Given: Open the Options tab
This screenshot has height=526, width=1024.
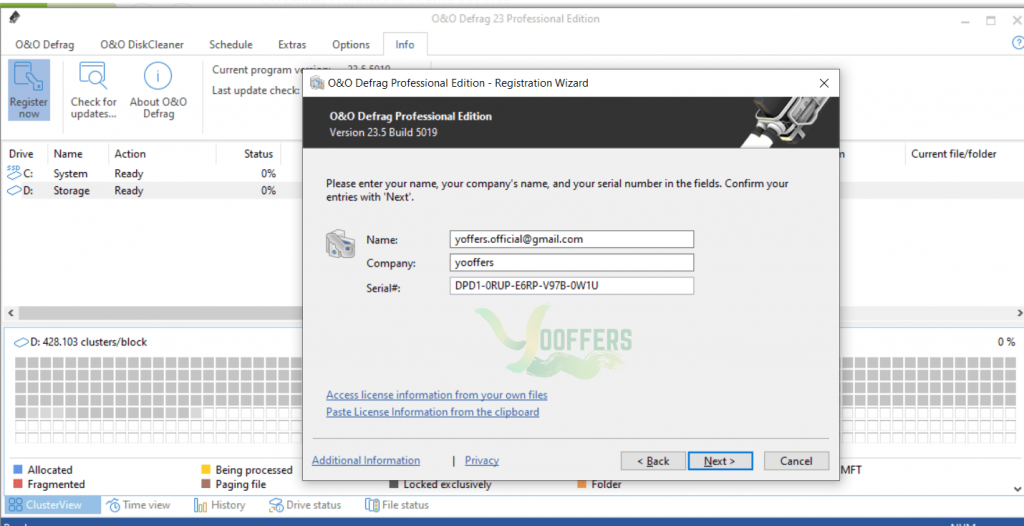Looking at the screenshot, I should coord(351,44).
